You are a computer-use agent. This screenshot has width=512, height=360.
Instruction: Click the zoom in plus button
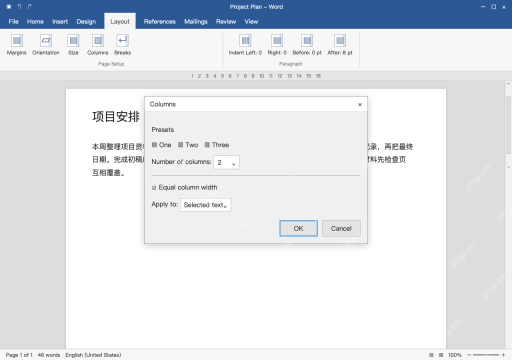[x=503, y=355]
